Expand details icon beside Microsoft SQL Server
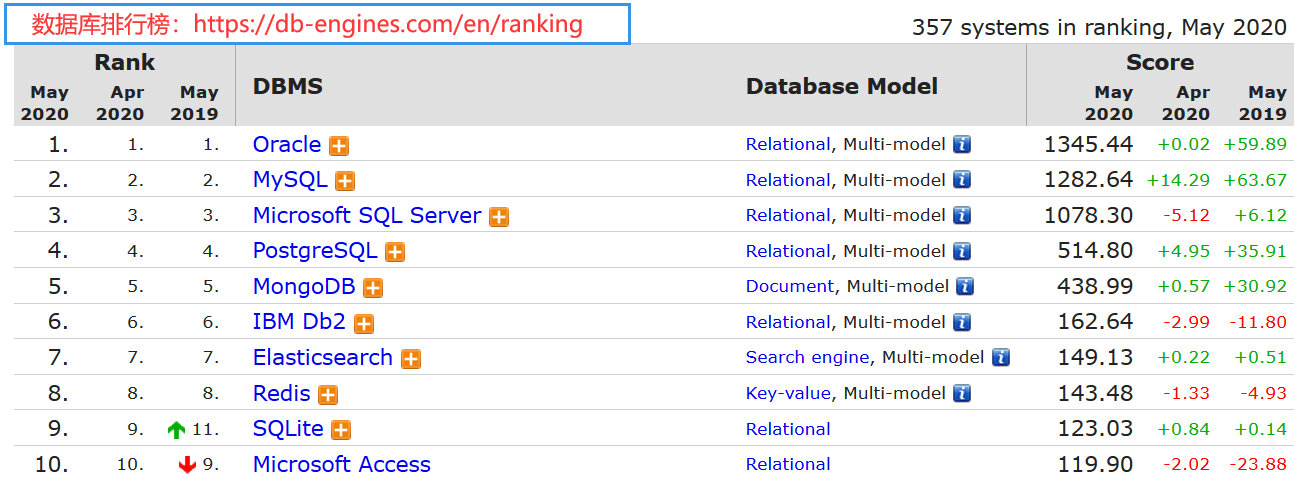1305x482 pixels. click(x=499, y=217)
